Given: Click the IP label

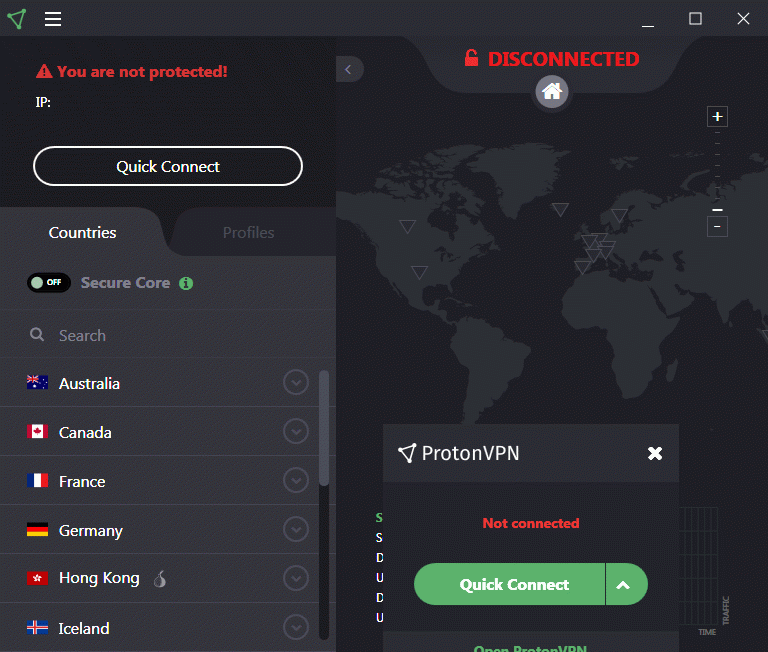Looking at the screenshot, I should click(43, 102).
